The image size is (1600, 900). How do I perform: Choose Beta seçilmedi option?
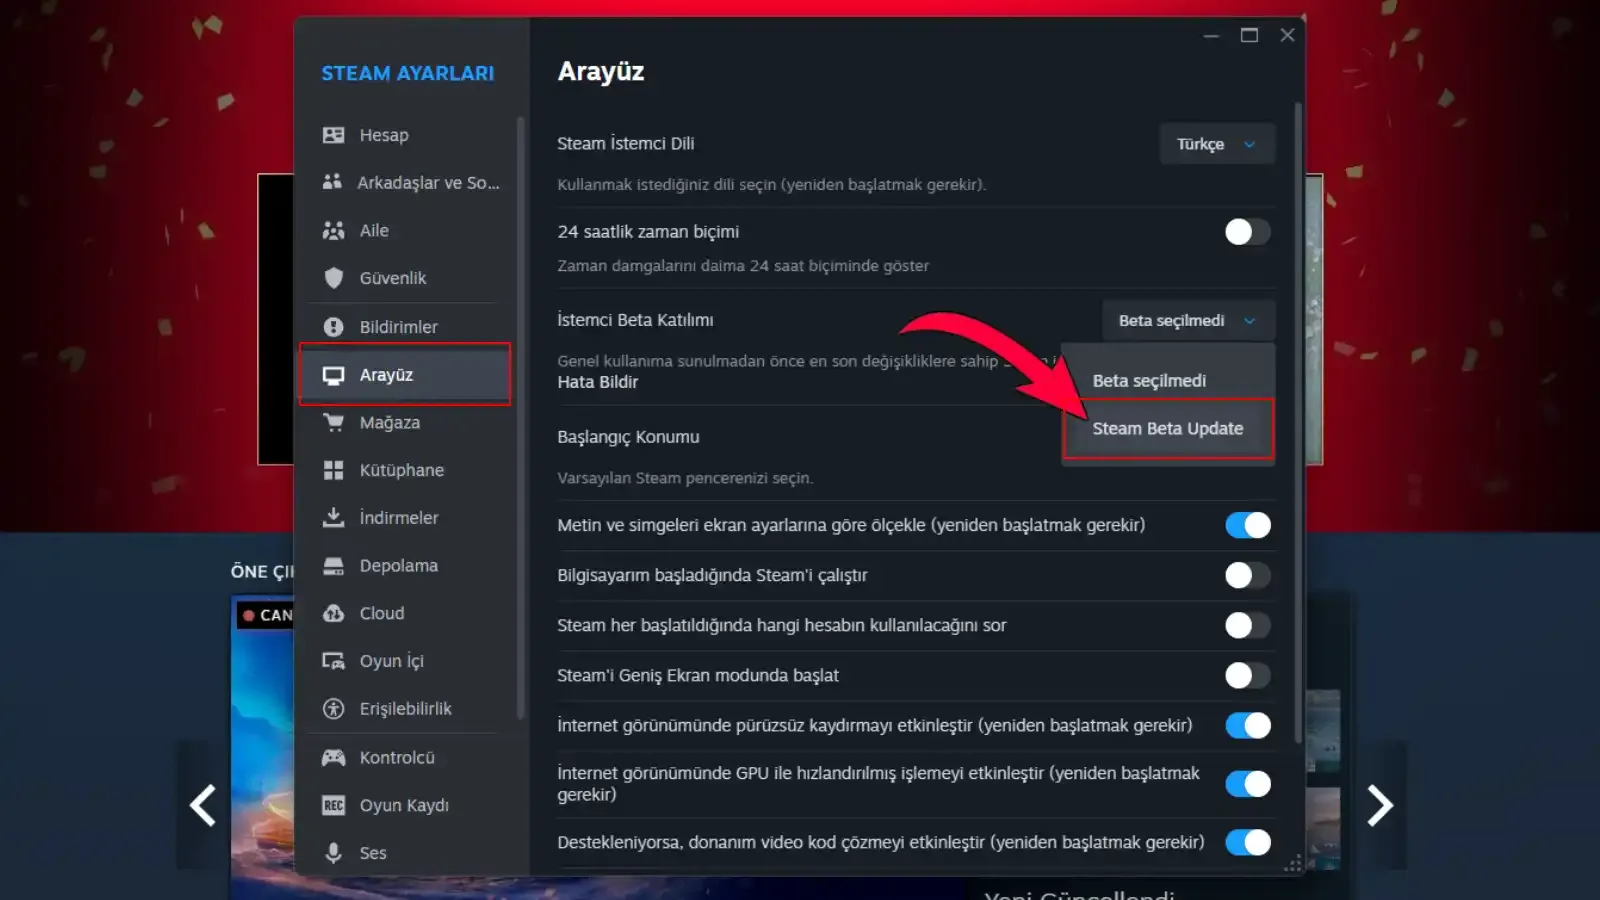click(1150, 380)
